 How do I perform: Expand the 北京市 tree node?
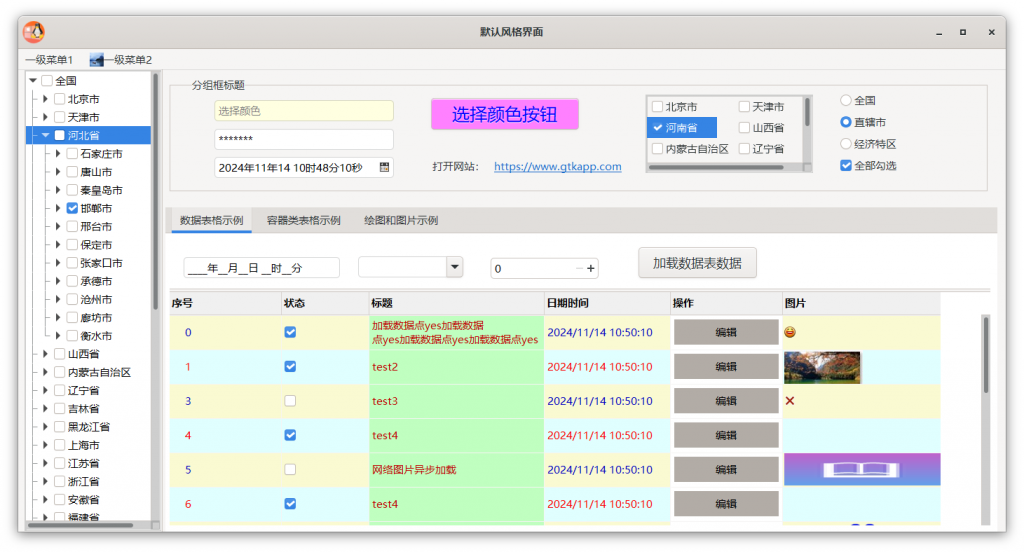coord(45,99)
